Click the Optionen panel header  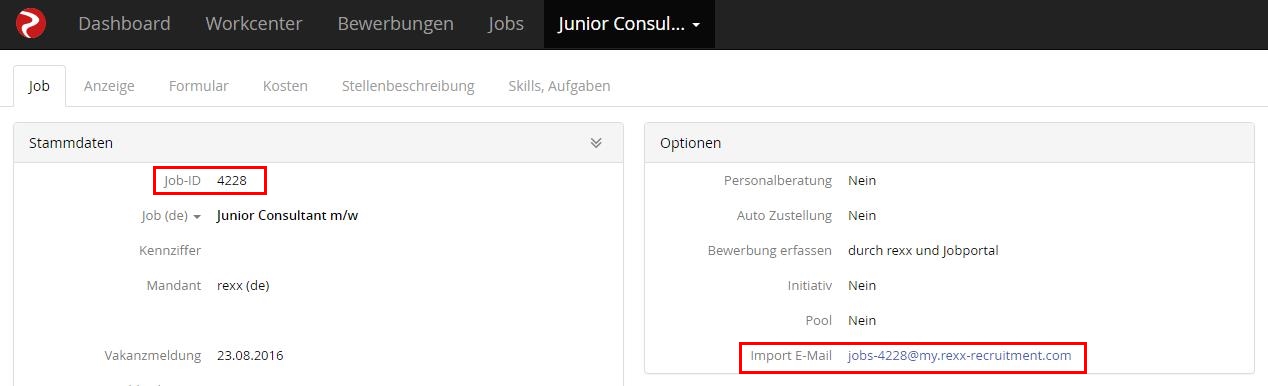(949, 143)
